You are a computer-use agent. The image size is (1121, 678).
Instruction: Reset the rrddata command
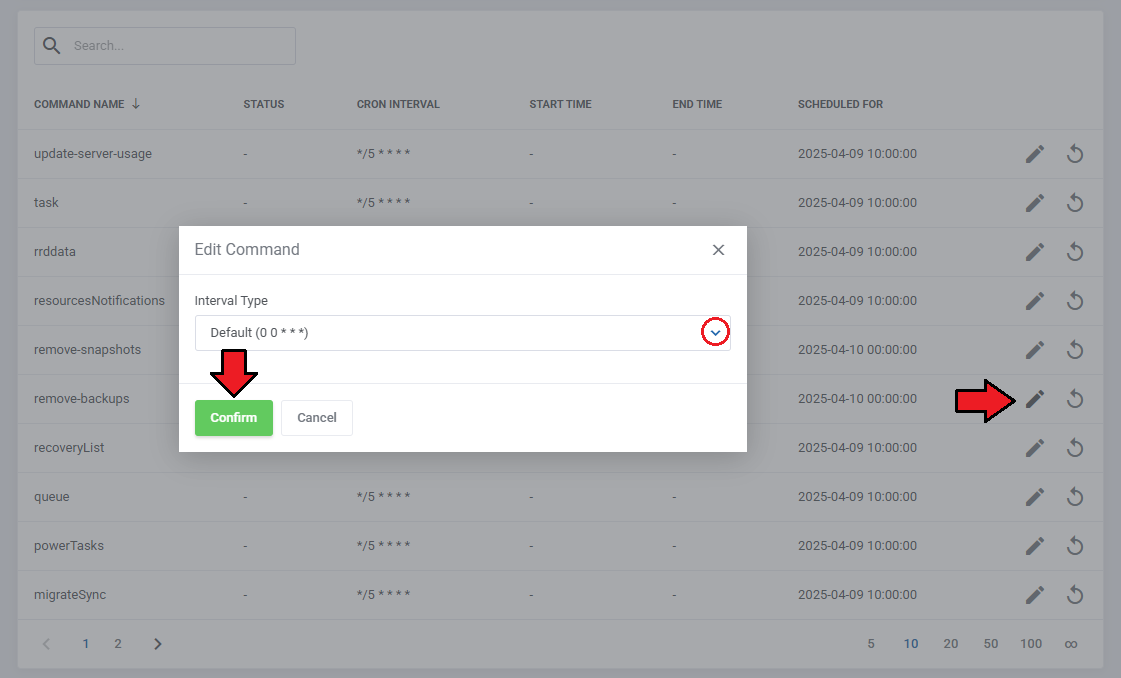pos(1075,252)
